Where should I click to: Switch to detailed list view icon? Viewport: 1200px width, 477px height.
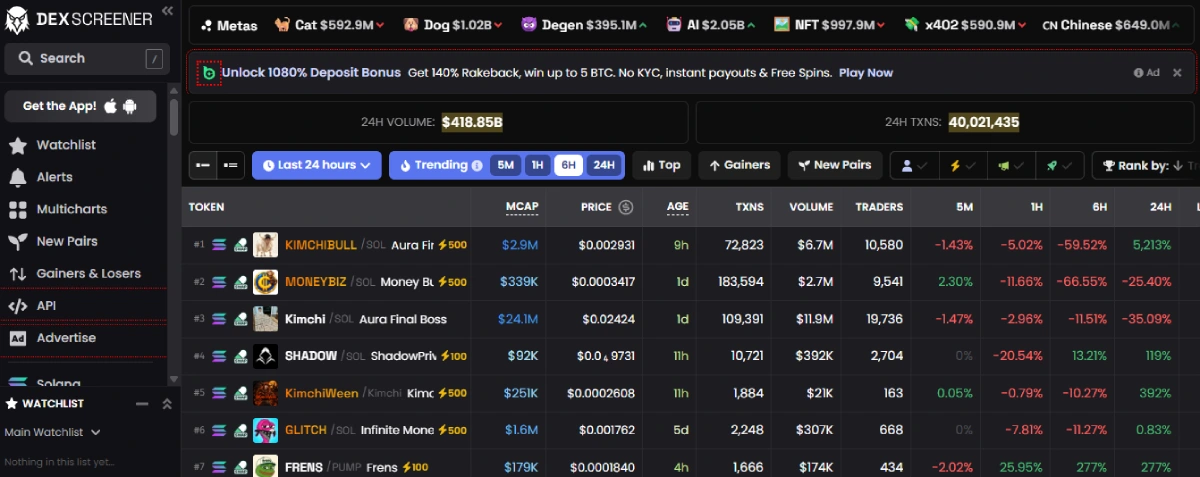[x=231, y=165]
